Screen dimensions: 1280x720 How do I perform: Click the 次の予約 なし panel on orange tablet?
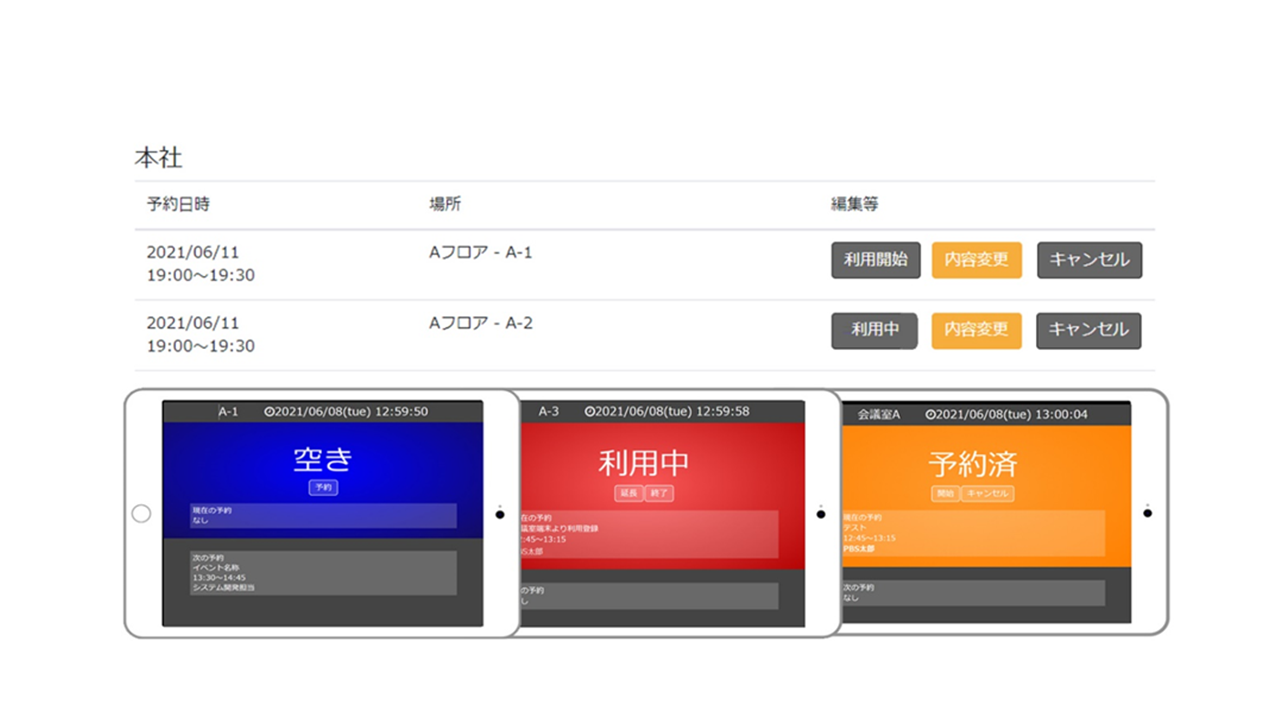[x=973, y=593]
